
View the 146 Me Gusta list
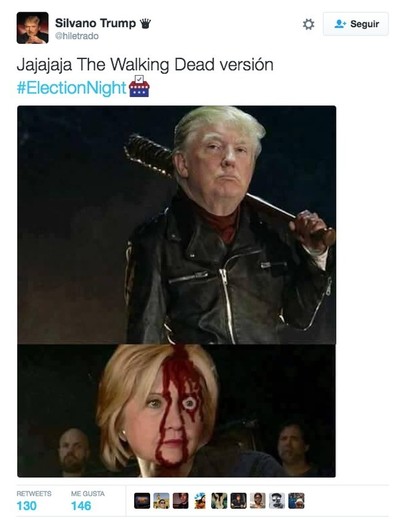87,501
